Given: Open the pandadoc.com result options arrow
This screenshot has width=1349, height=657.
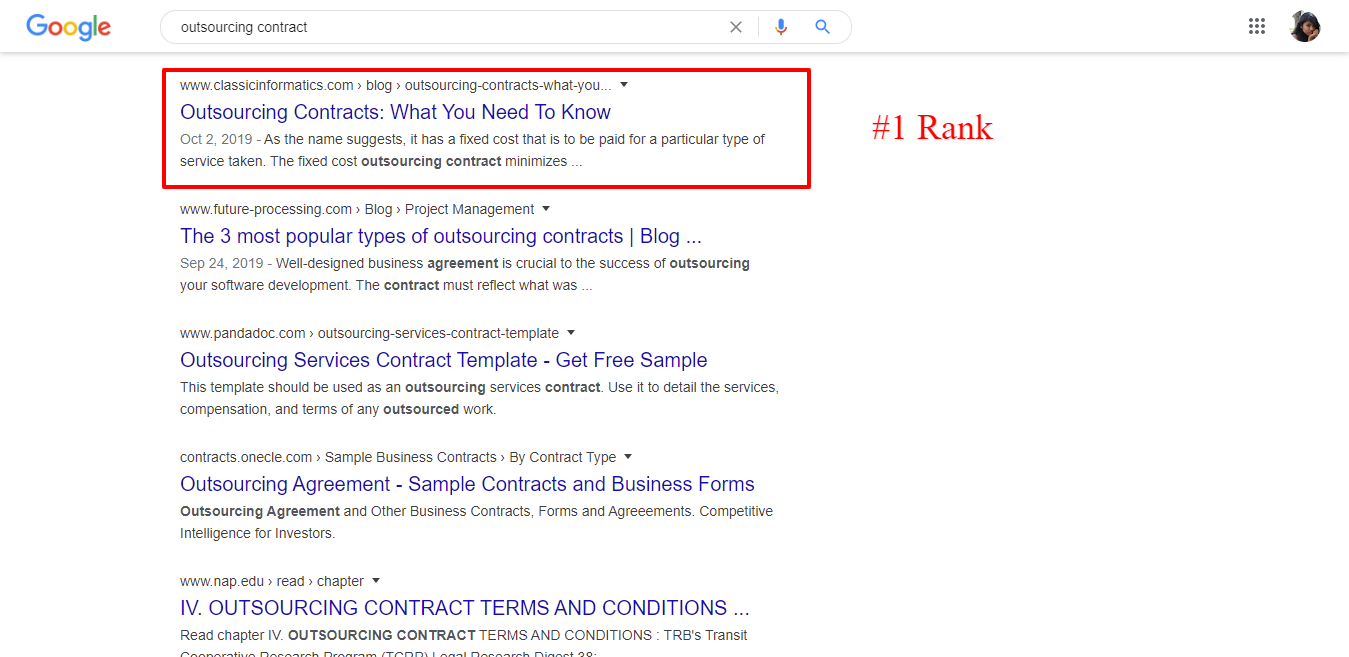Looking at the screenshot, I should coord(571,333).
